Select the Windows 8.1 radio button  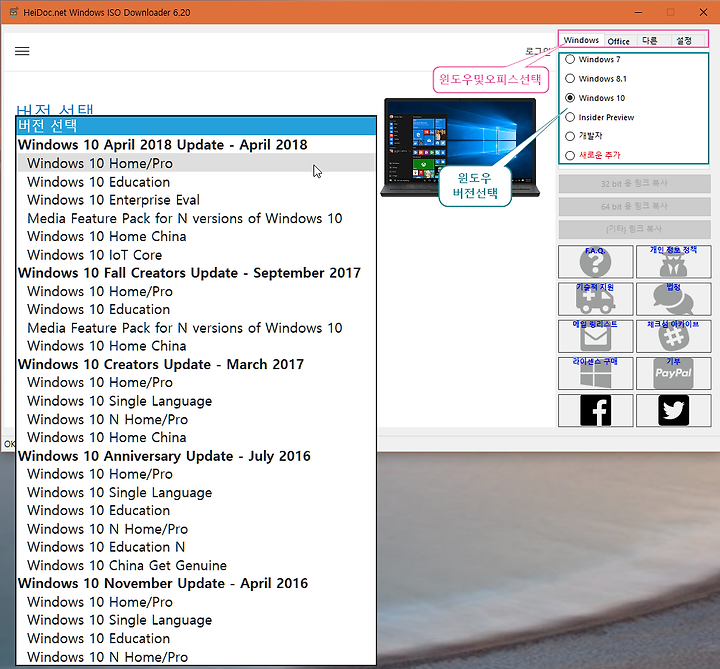(570, 79)
